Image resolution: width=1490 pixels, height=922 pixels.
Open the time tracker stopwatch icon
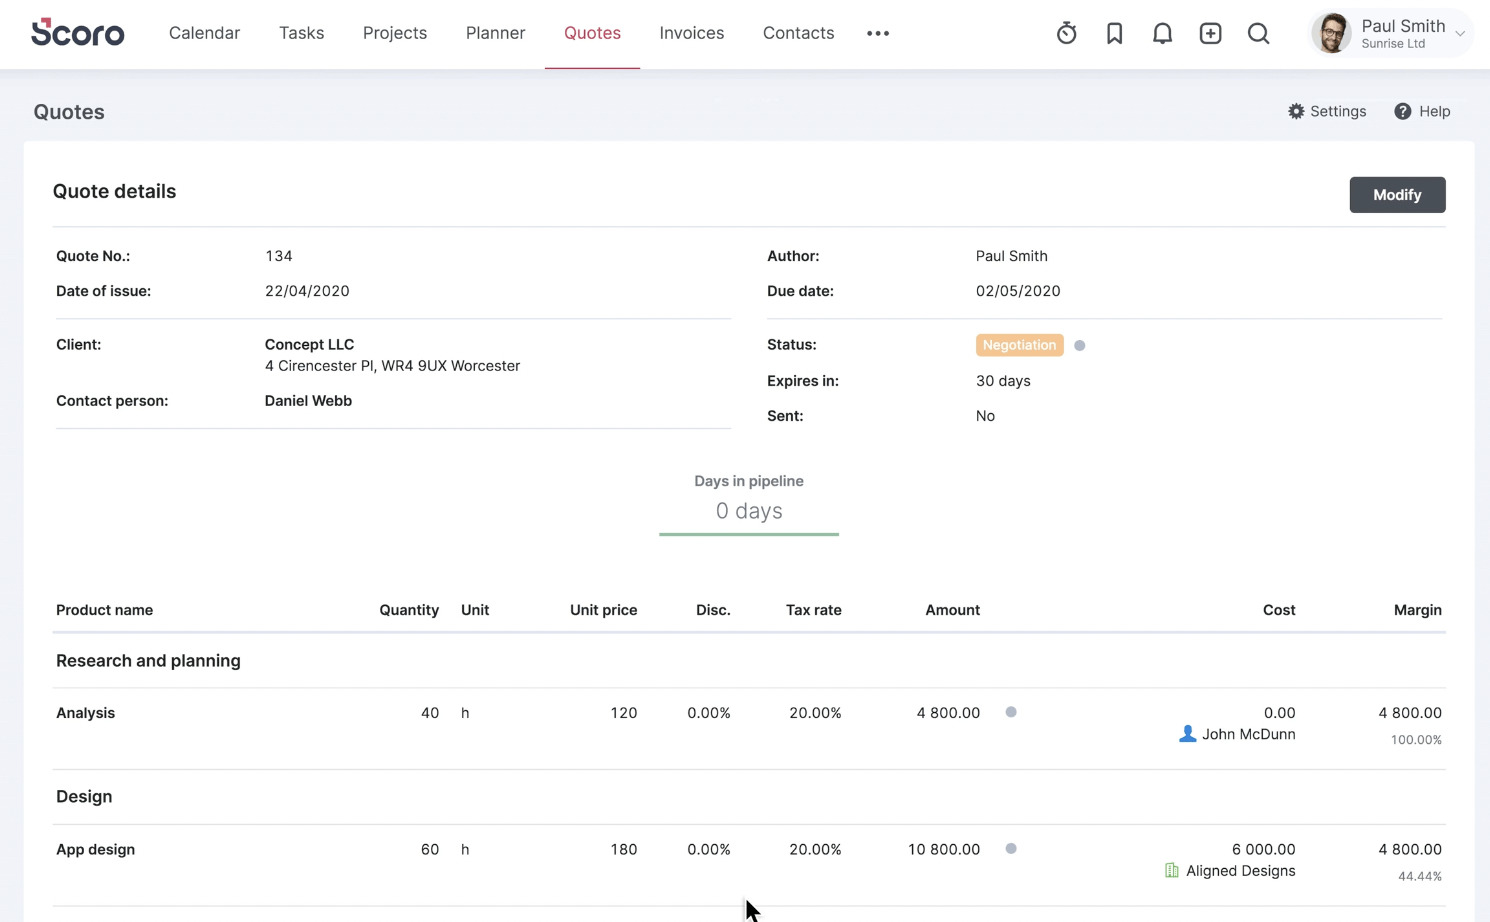[1067, 33]
